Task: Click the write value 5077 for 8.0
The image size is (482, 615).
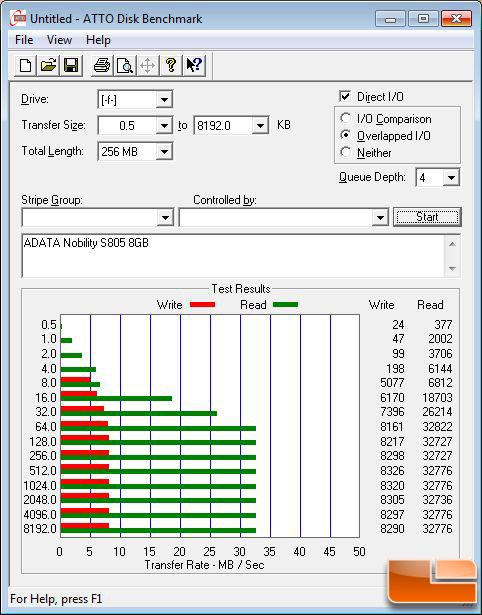Action: (x=392, y=382)
